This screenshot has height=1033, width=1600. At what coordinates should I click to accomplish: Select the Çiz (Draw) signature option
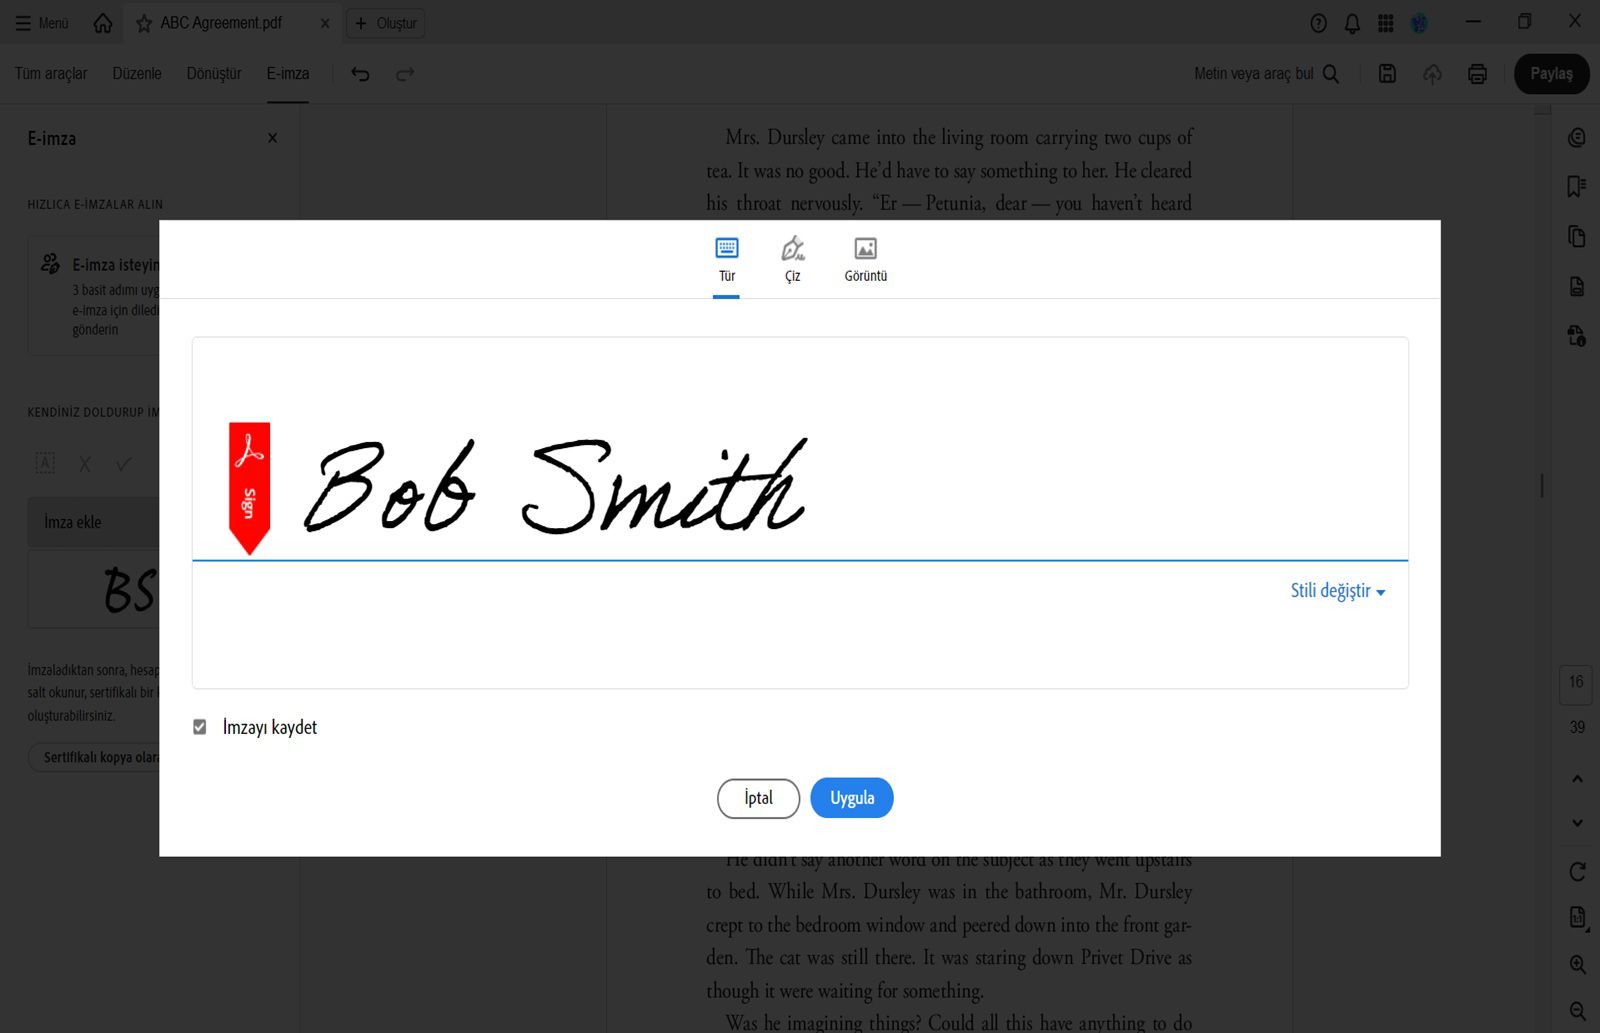pyautogui.click(x=792, y=258)
